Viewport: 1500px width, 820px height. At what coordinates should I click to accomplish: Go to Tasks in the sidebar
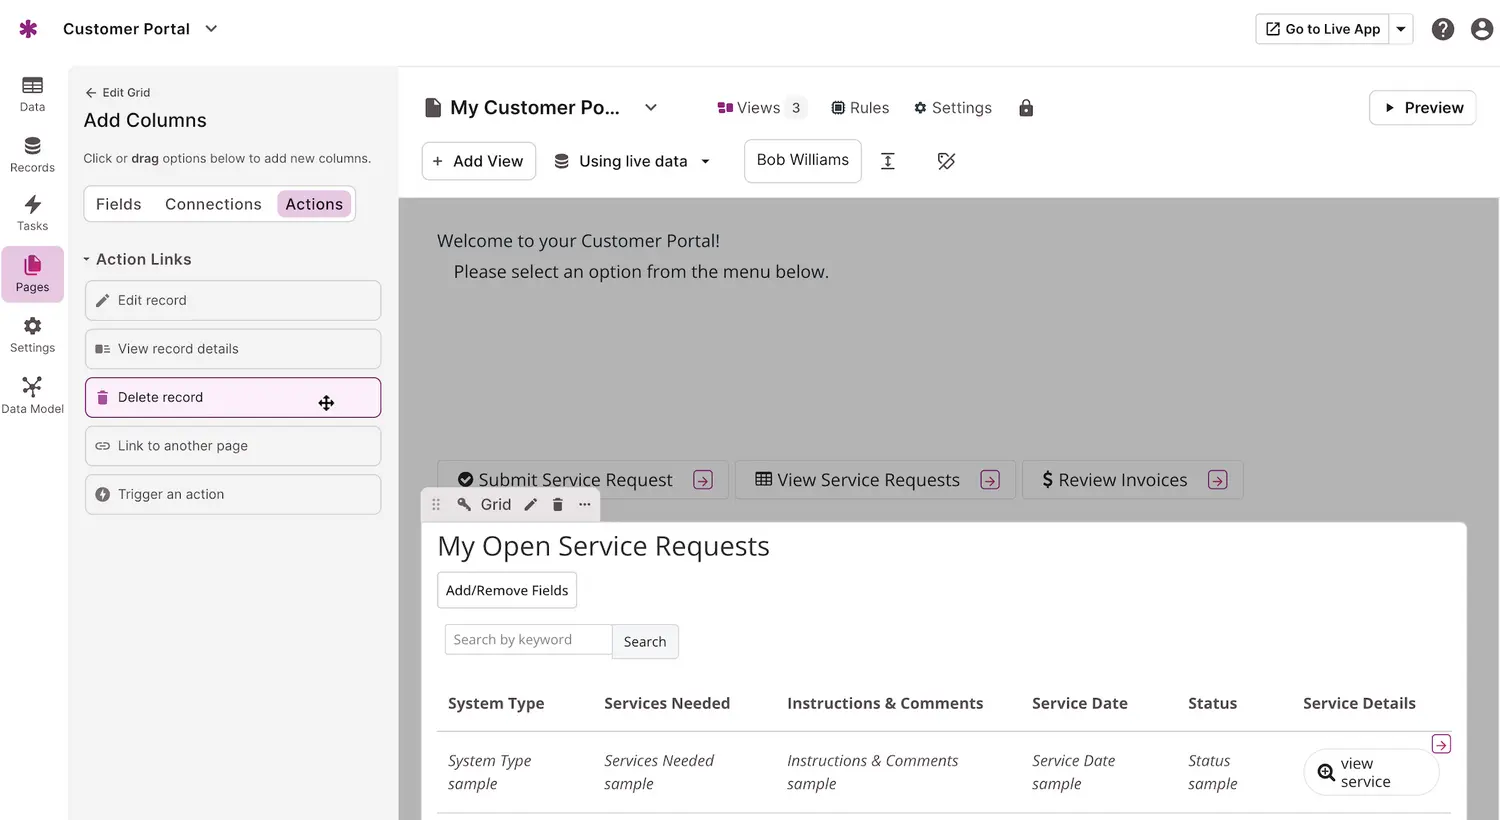tap(32, 213)
